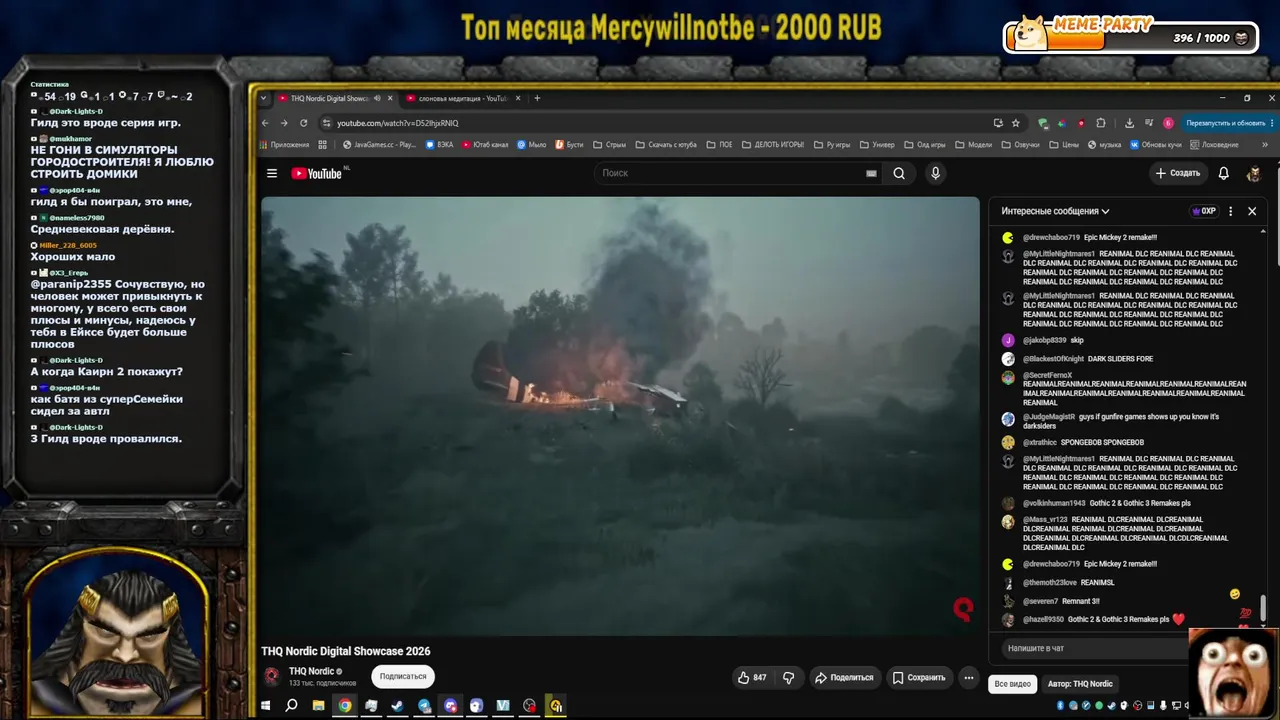
Task: Switch to the 'слоновья медитация' tab
Action: pos(464,98)
